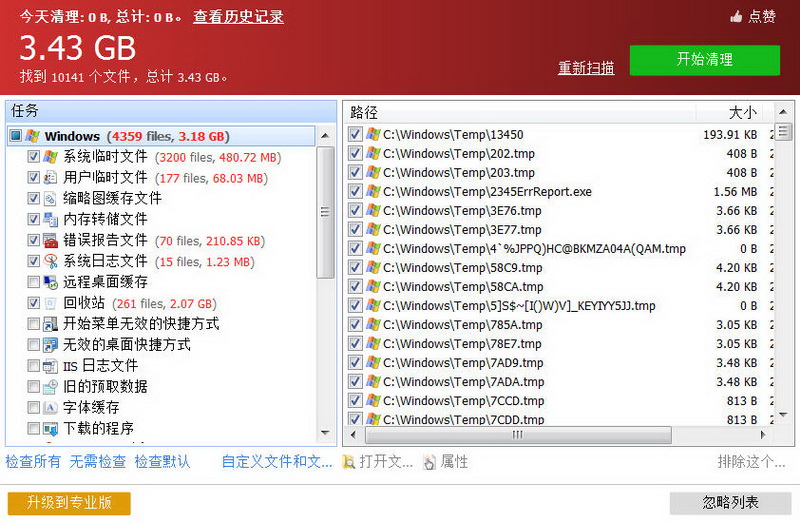
Task: Click the 内存转储文件 icon
Action: tap(51, 219)
